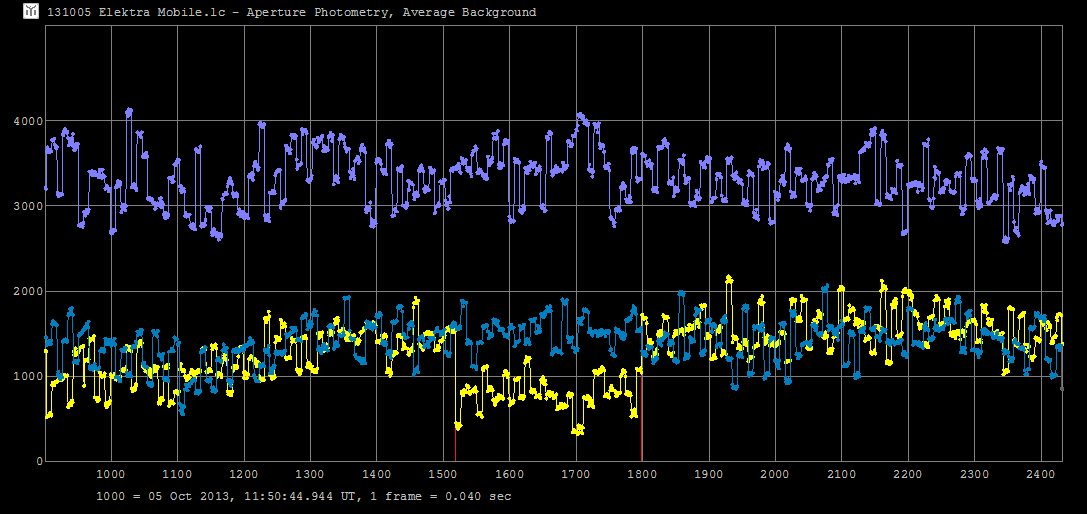Click the x-axis frame label 1200

(243, 475)
